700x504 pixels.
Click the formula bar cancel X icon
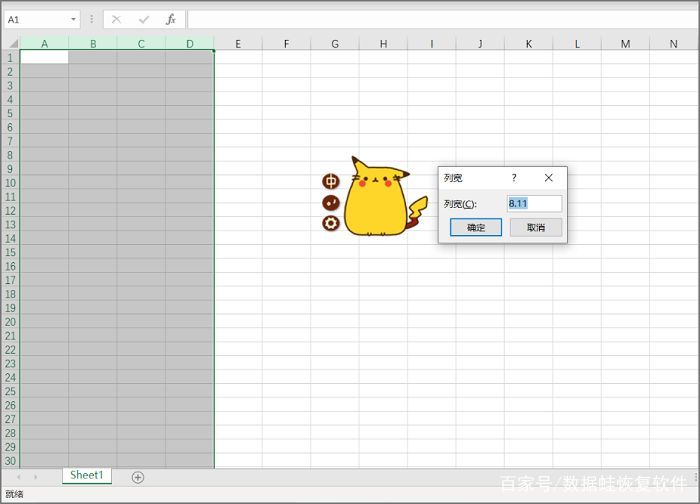117,19
